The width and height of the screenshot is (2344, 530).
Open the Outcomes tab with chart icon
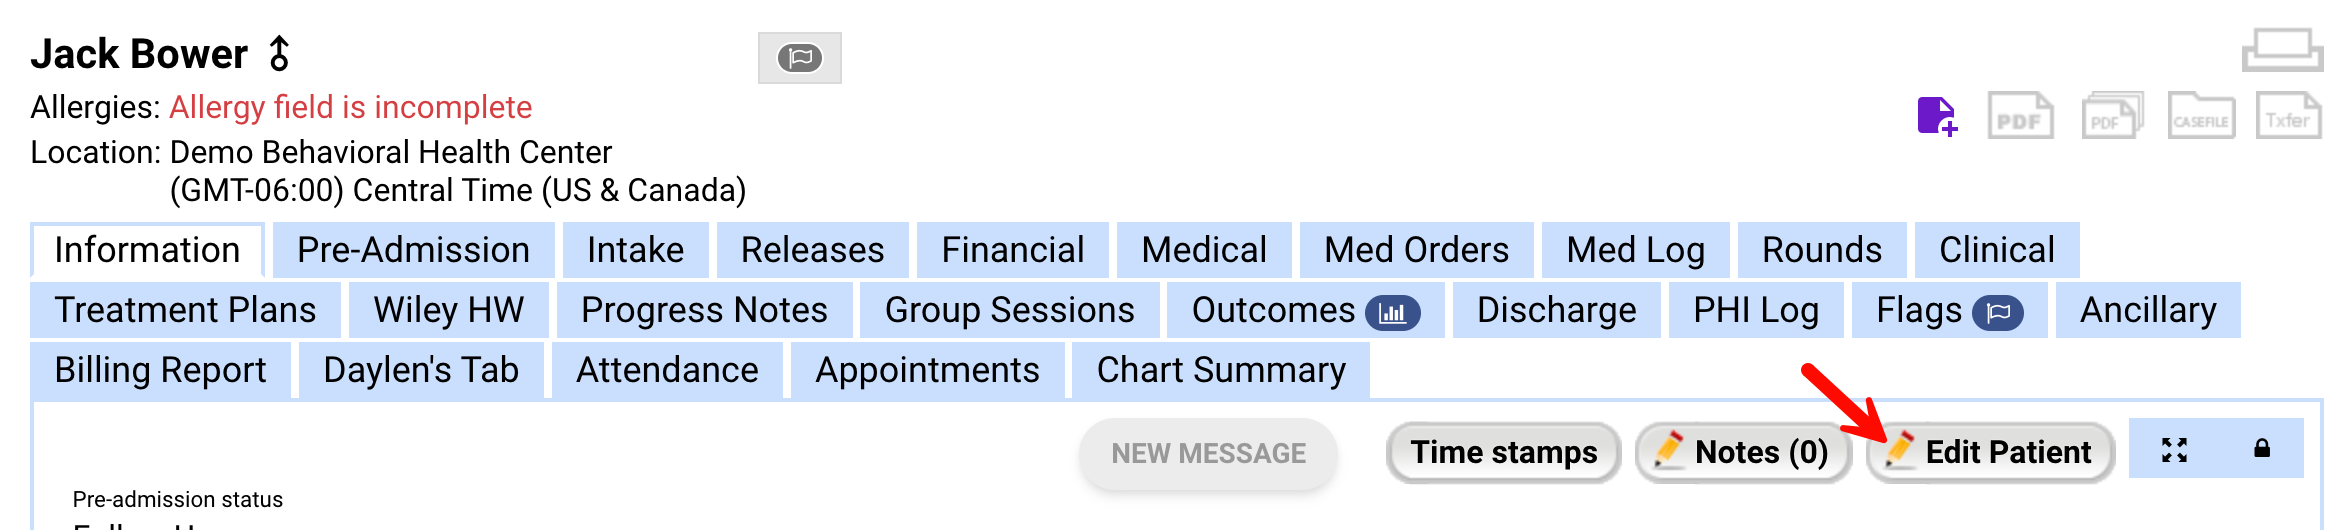pyautogui.click(x=1304, y=310)
